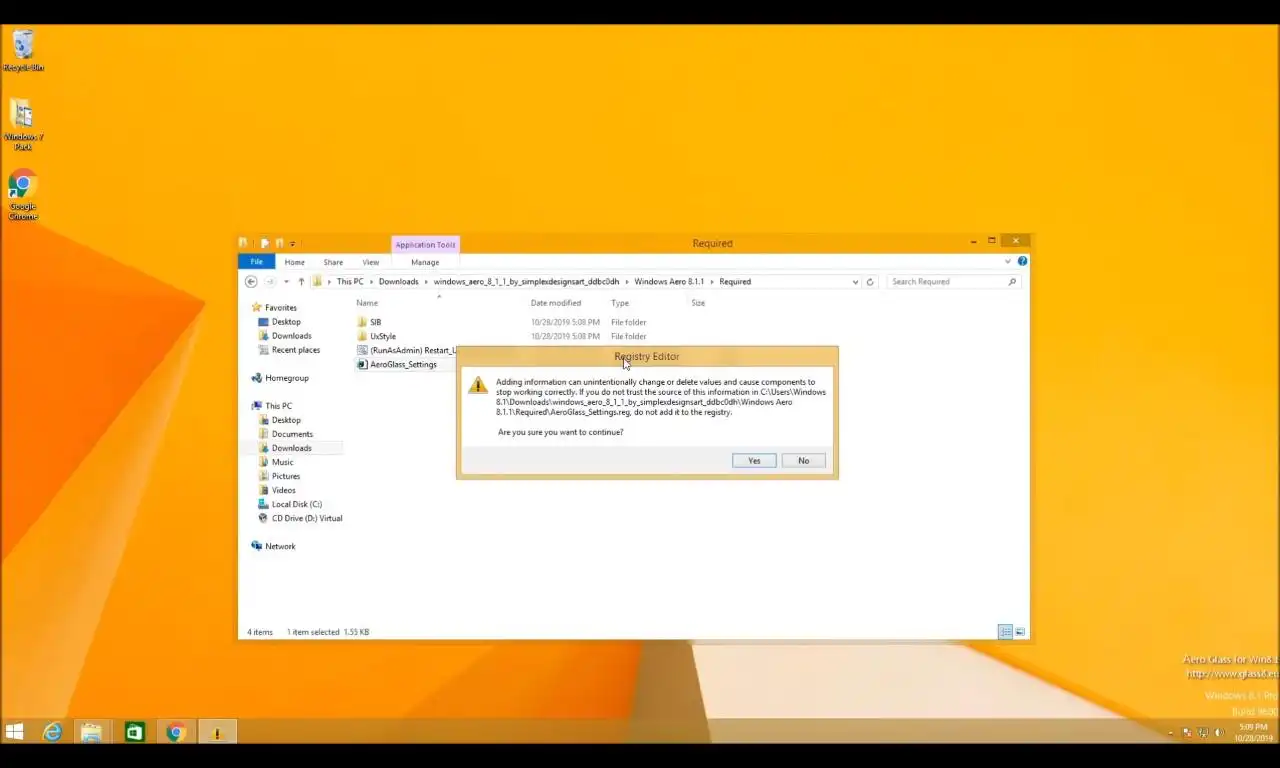Sort files by Date modified column
The width and height of the screenshot is (1280, 768).
click(x=556, y=303)
